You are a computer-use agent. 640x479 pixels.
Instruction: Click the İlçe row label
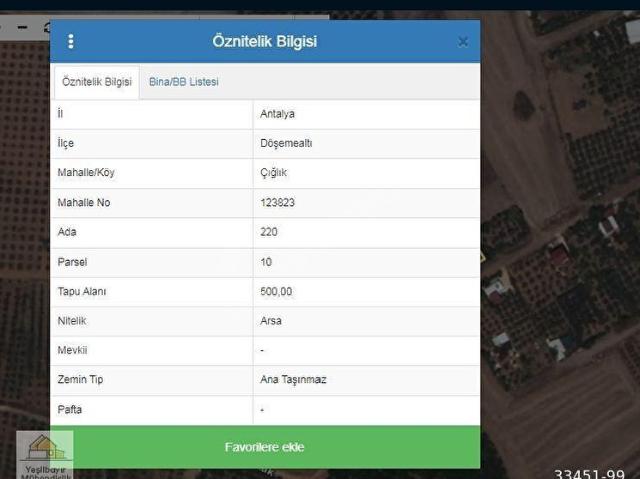[66, 143]
